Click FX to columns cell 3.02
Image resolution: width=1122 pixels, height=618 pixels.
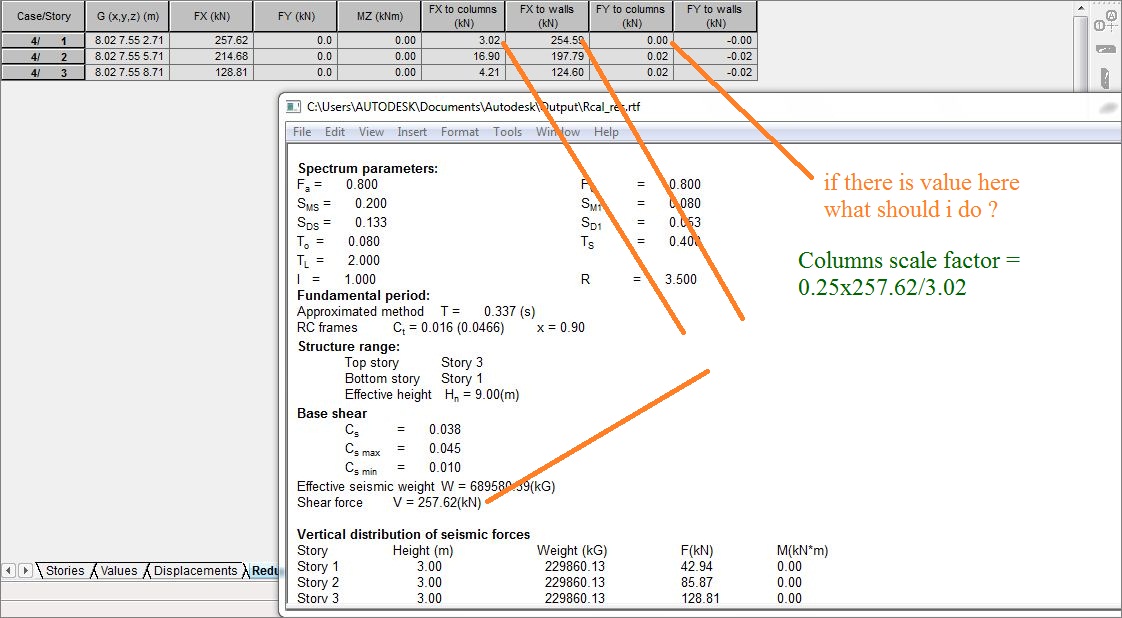point(464,41)
